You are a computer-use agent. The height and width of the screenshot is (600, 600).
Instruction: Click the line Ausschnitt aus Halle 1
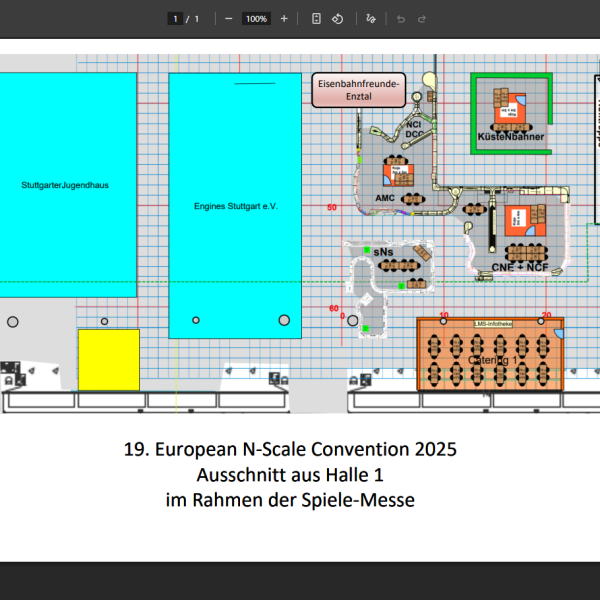point(290,475)
